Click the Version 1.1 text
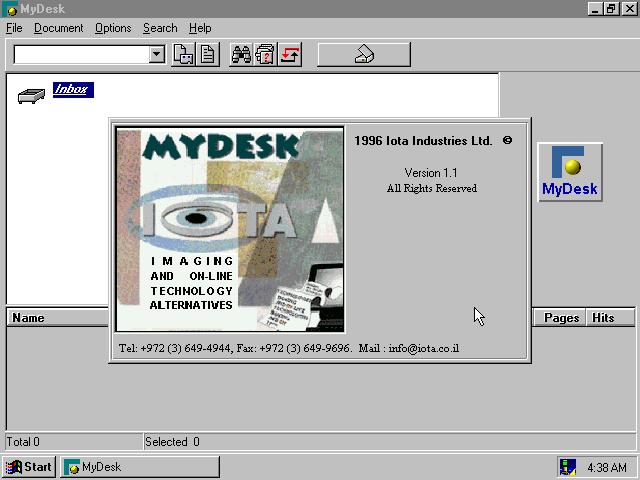Viewport: 640px width, 480px height. [x=431, y=173]
